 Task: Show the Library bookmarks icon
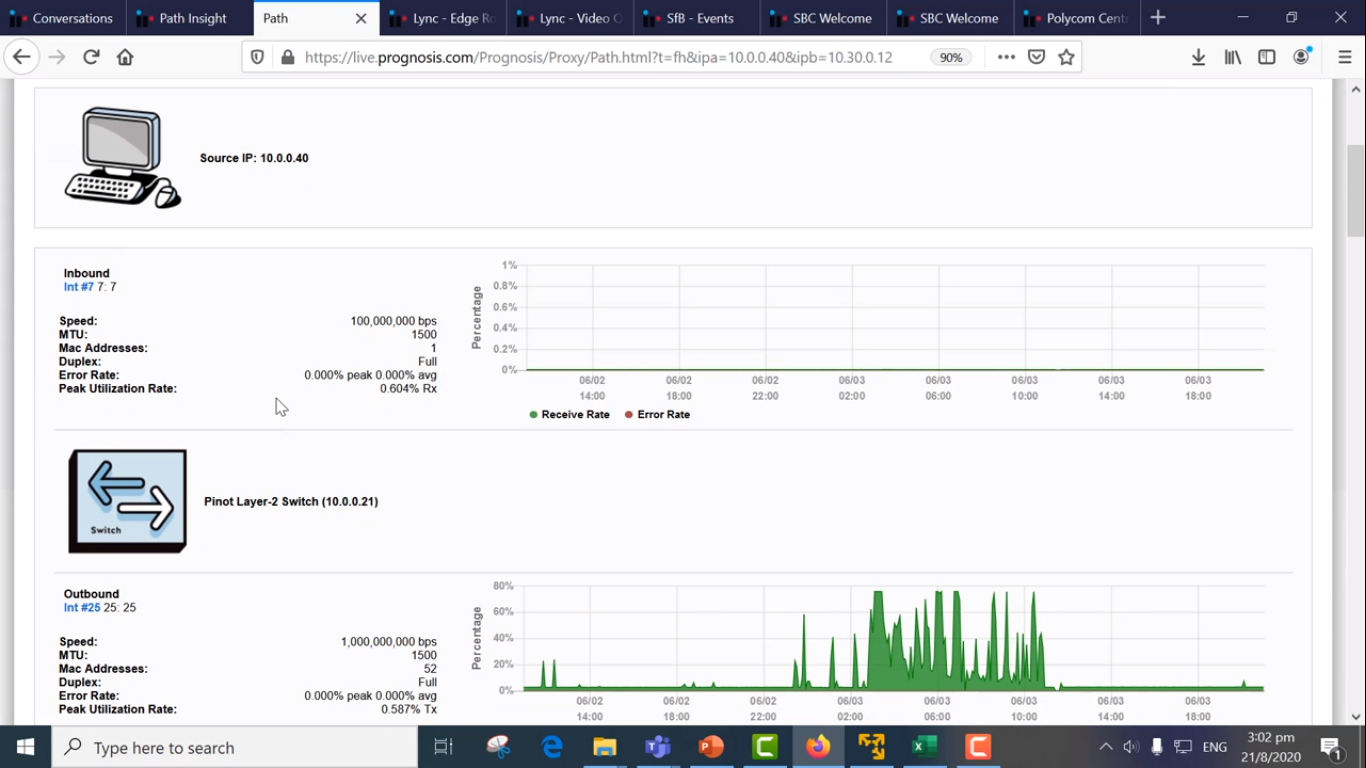[1233, 57]
